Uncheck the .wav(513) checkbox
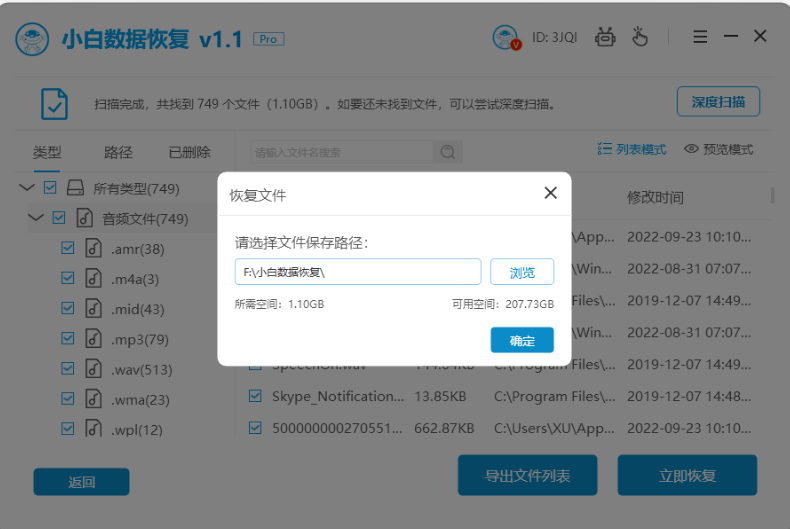Screen dimensions: 790x529 (x=68, y=369)
